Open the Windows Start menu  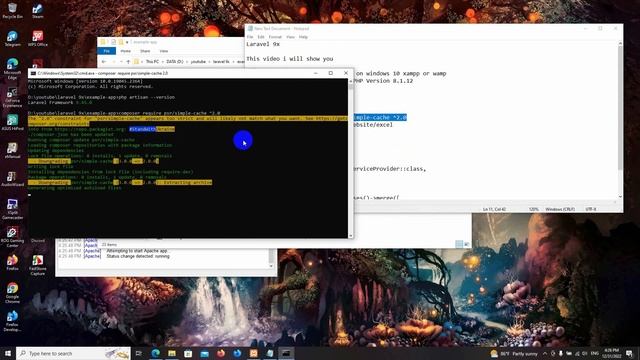point(8,353)
